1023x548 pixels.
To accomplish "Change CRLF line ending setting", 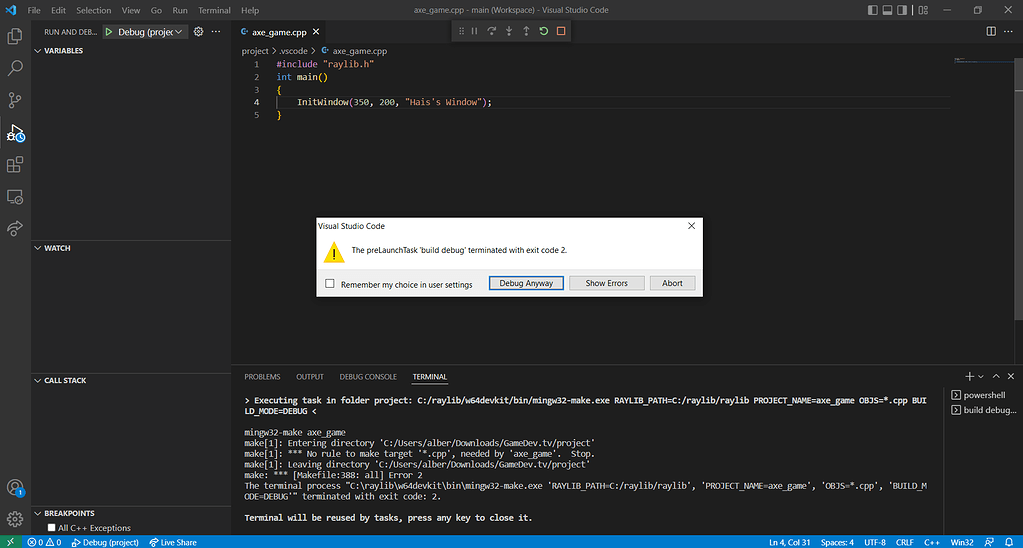I will click(x=905, y=542).
